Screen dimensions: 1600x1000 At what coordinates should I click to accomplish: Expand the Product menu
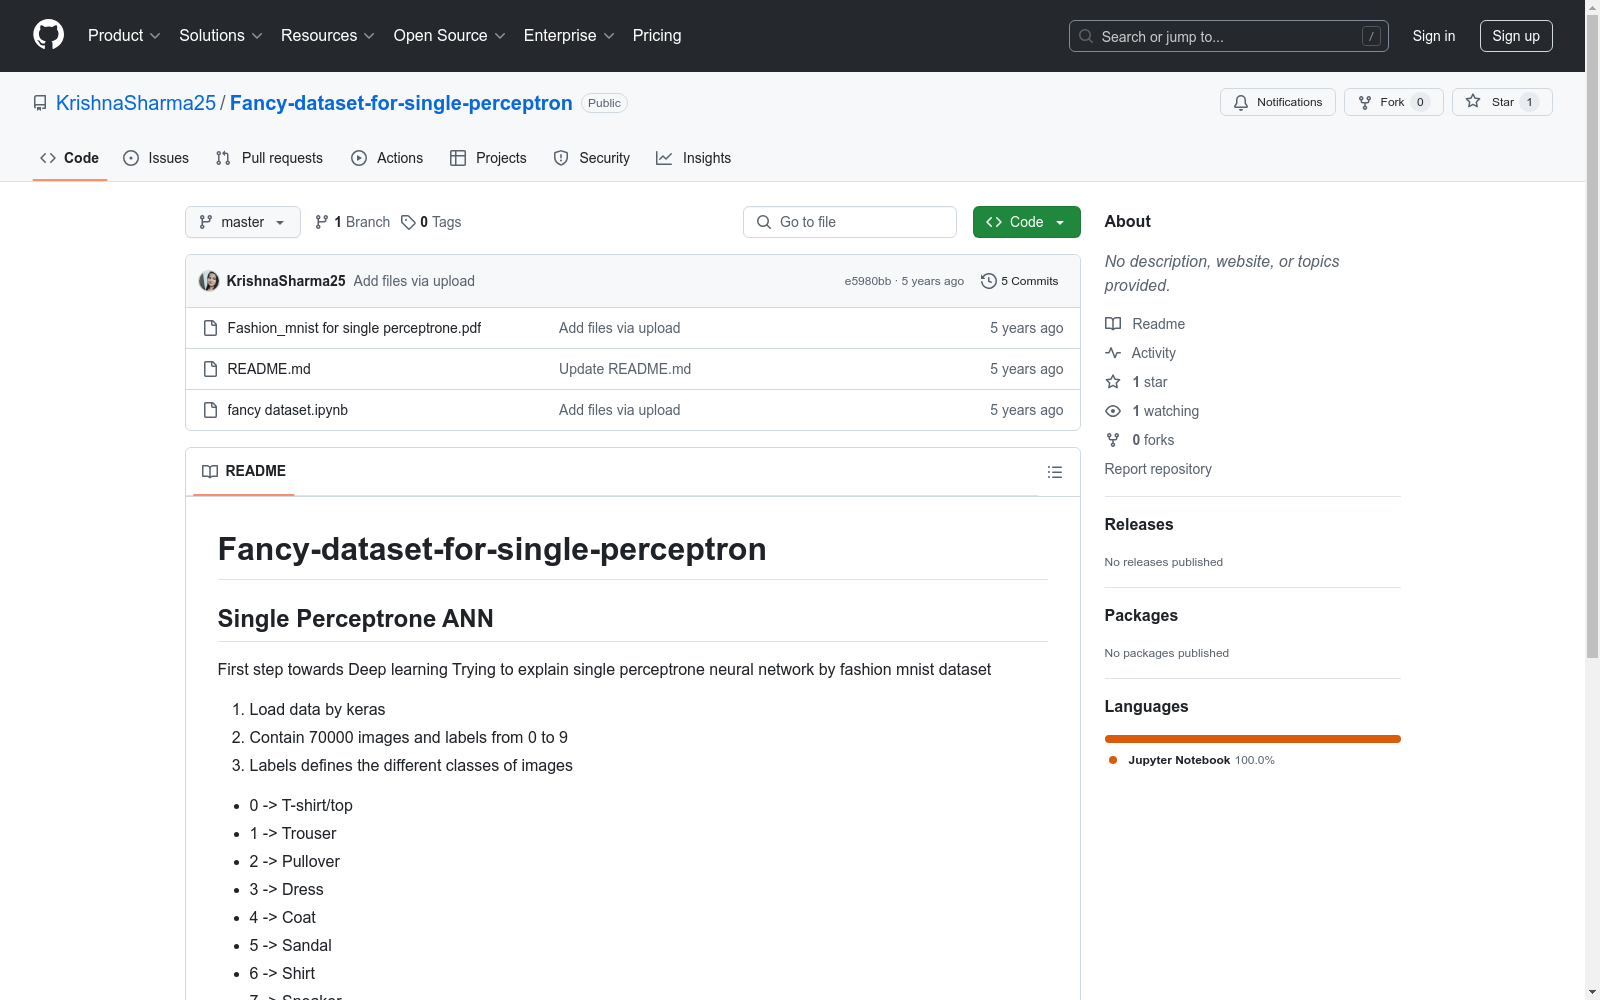coord(124,36)
